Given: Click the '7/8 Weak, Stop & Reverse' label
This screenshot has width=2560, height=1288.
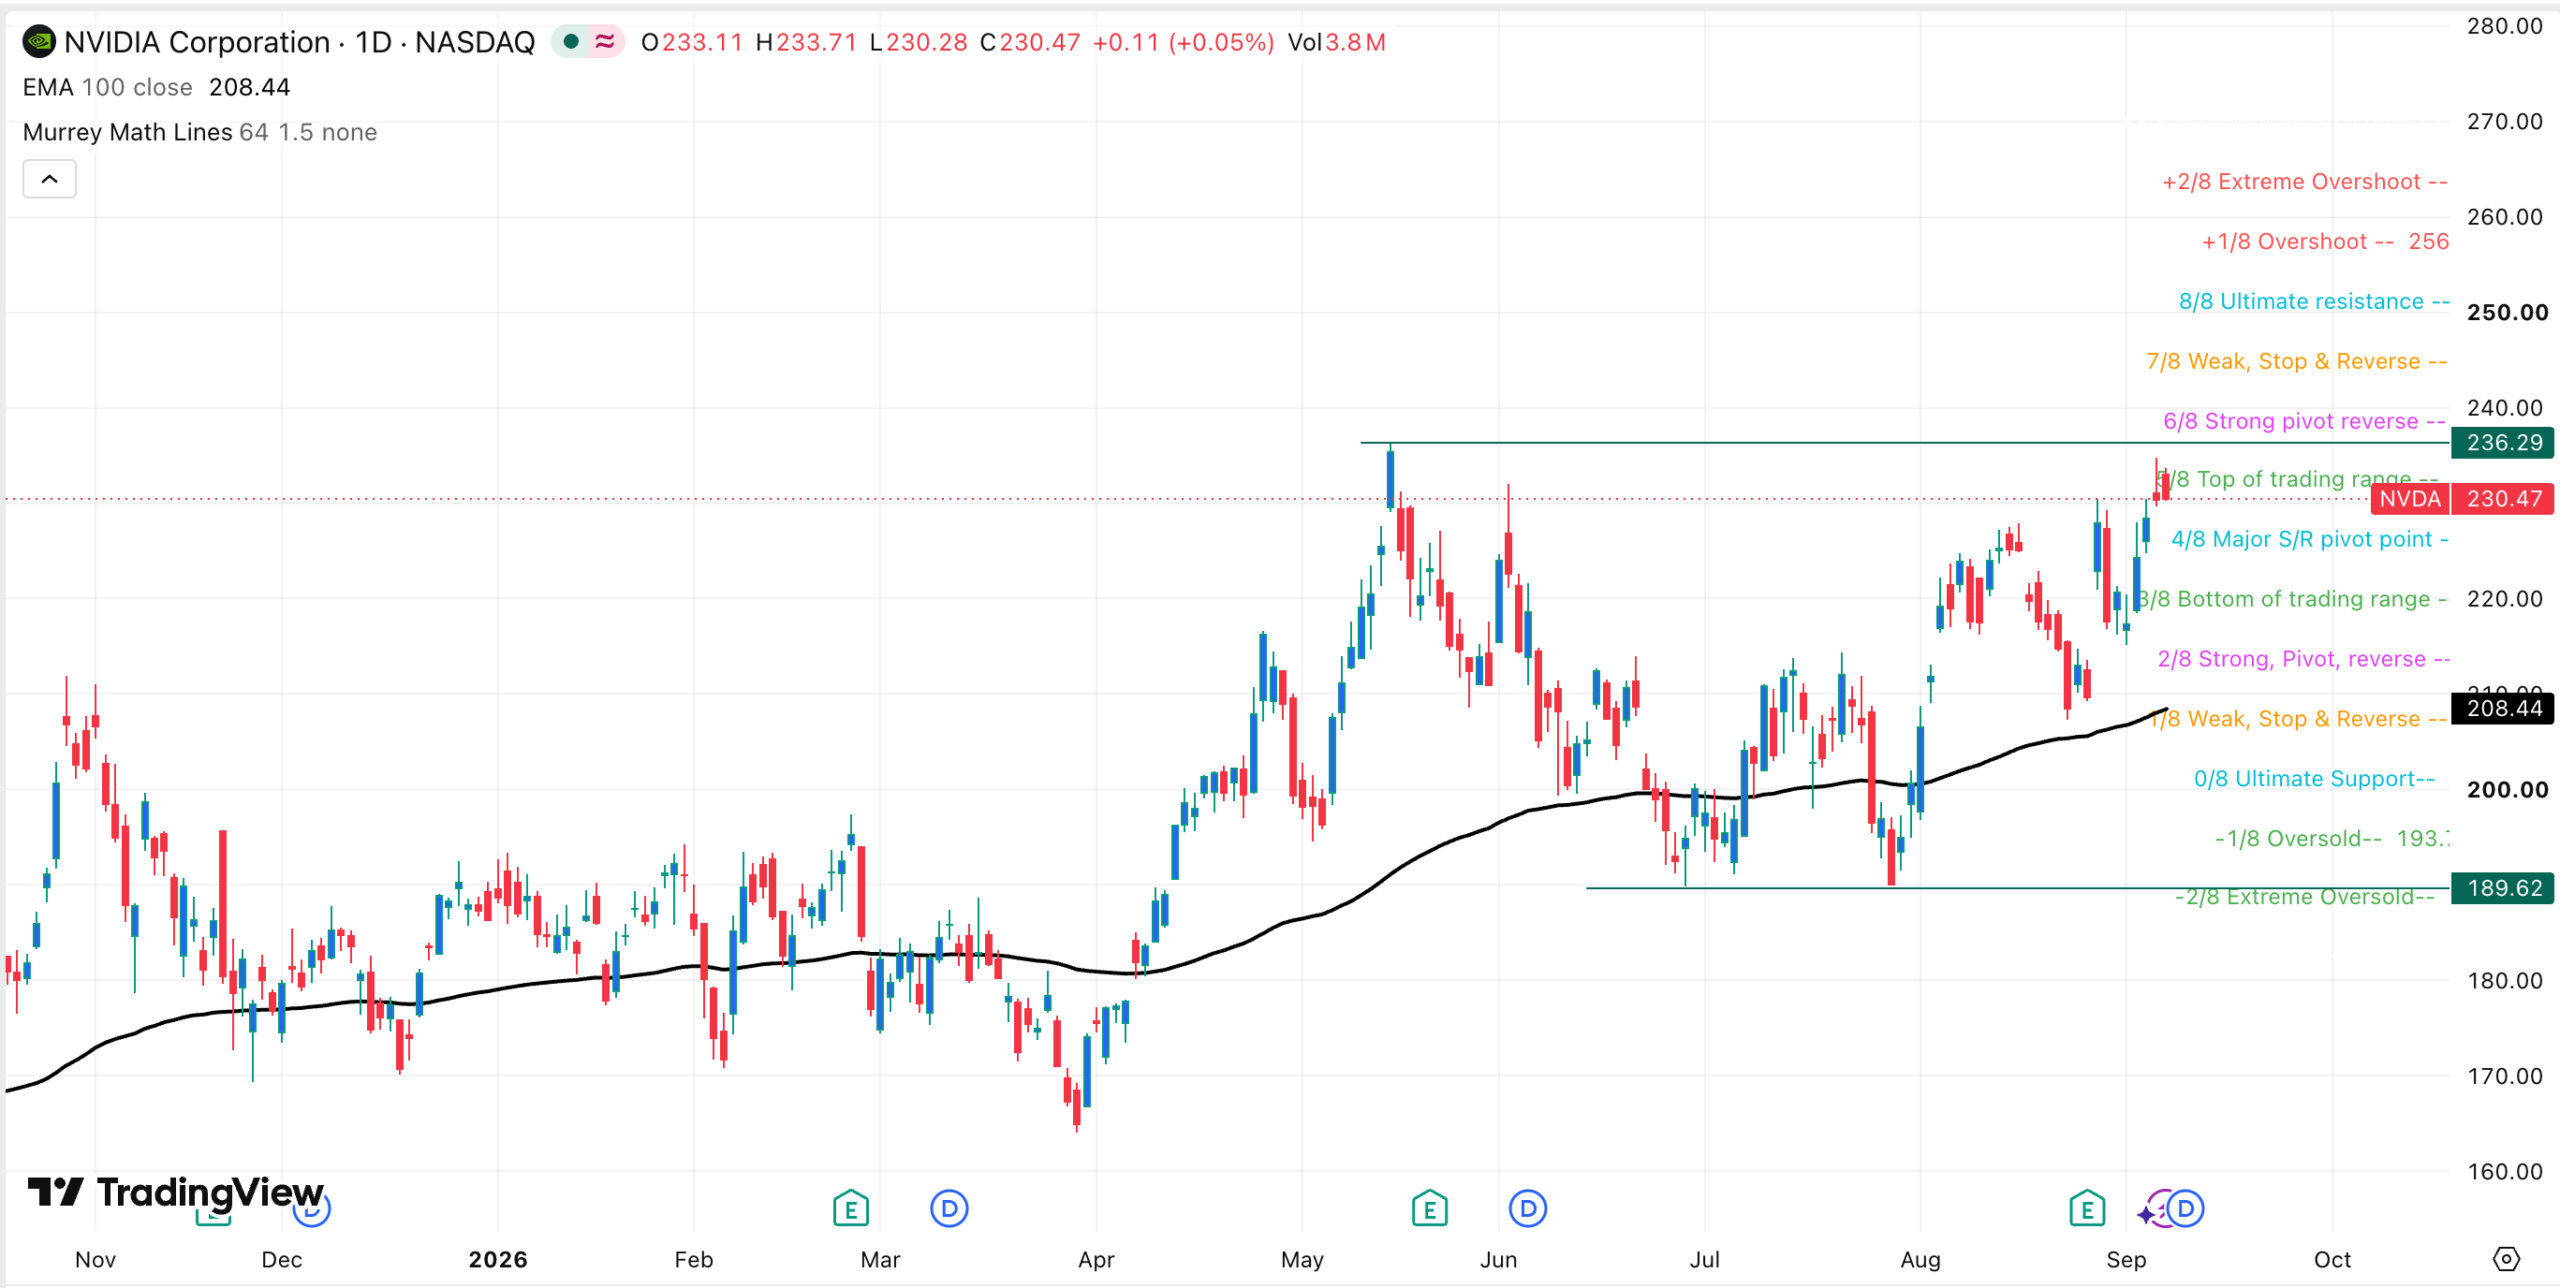Looking at the screenshot, I should 2297,361.
